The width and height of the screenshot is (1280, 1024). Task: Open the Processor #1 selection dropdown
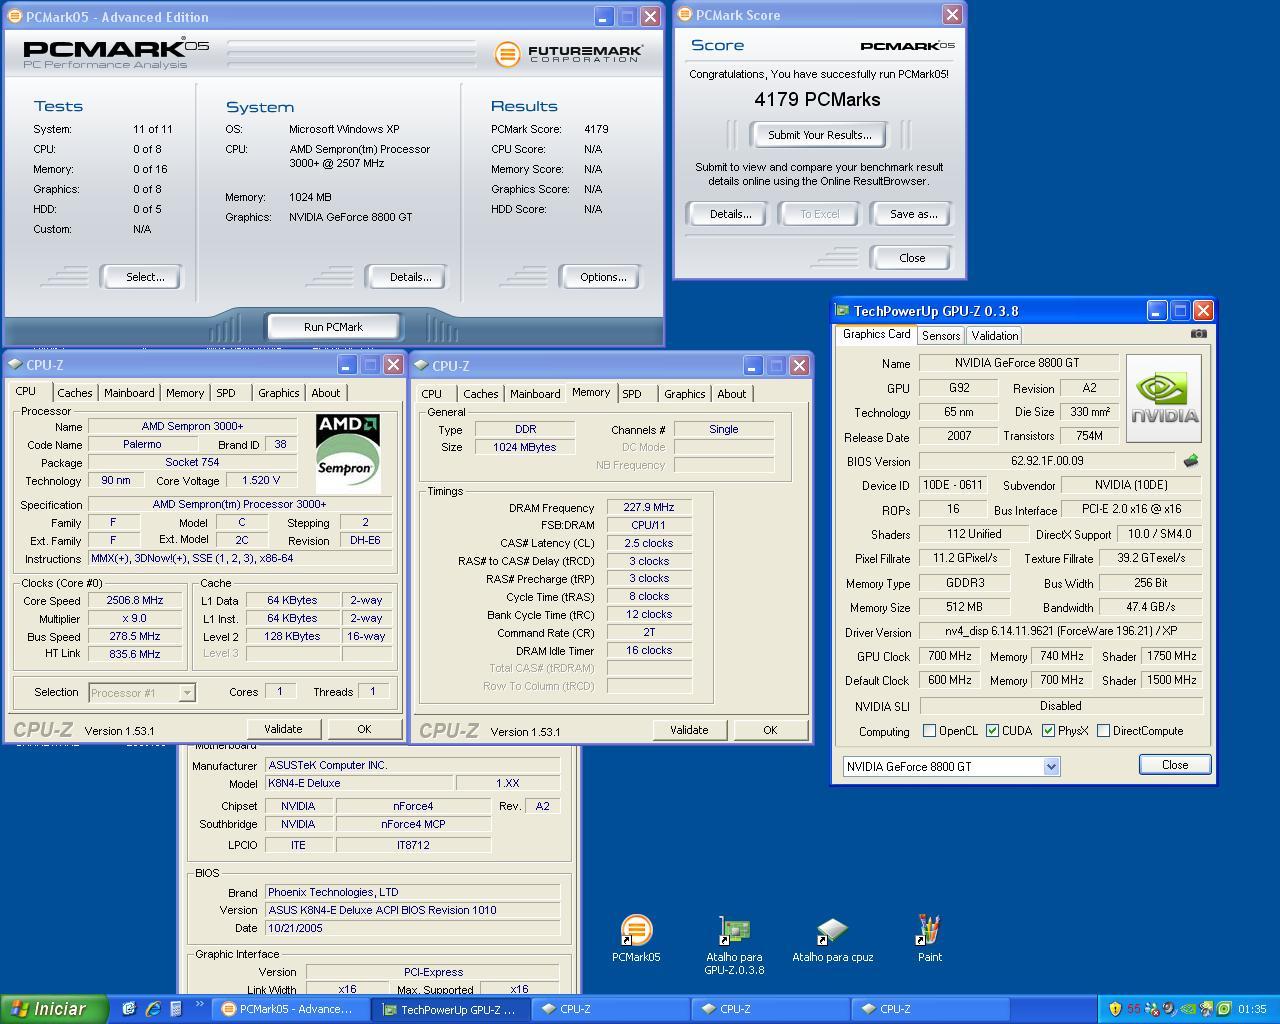coord(186,692)
